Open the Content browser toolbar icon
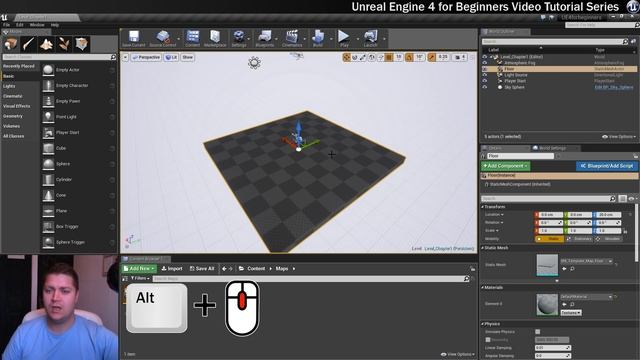640x360 pixels. pyautogui.click(x=192, y=37)
